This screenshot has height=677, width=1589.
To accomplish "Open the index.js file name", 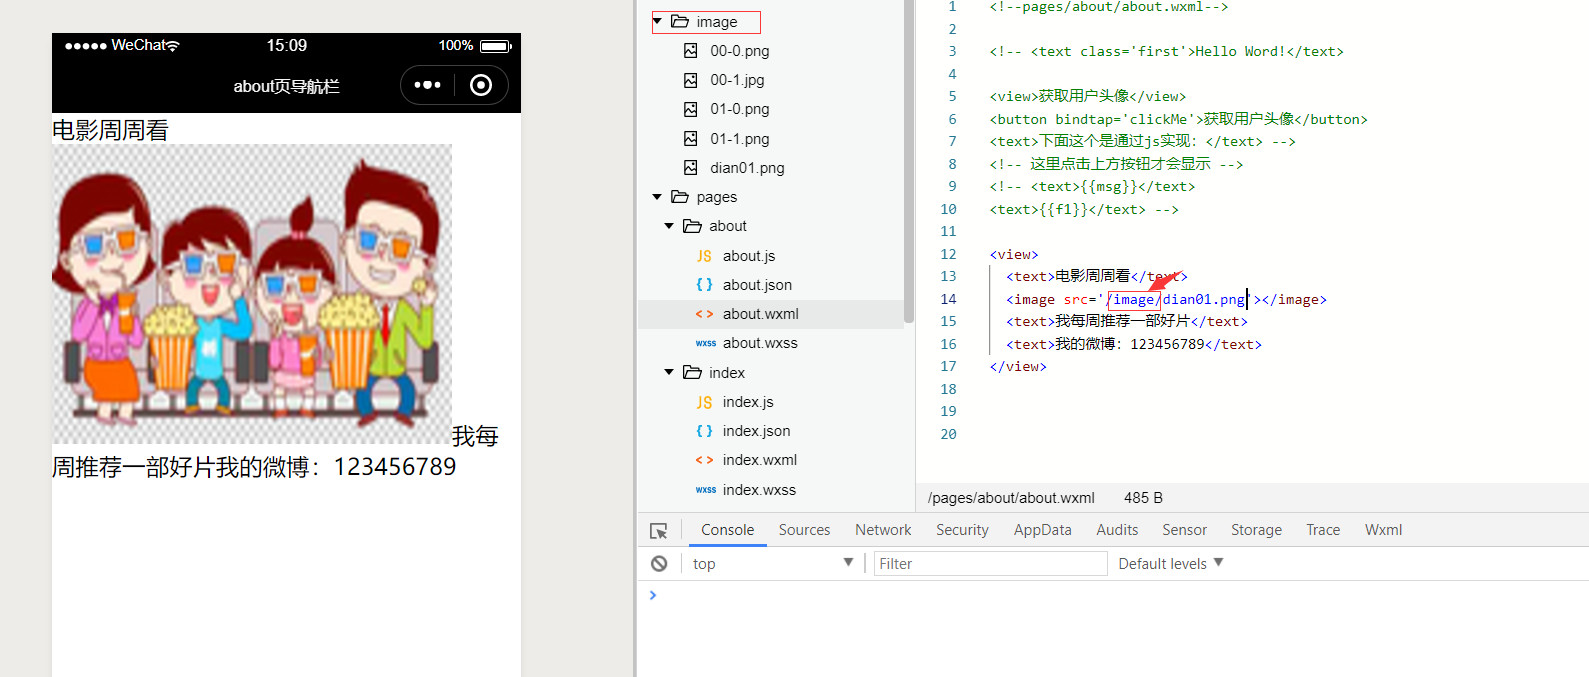I will tap(748, 402).
